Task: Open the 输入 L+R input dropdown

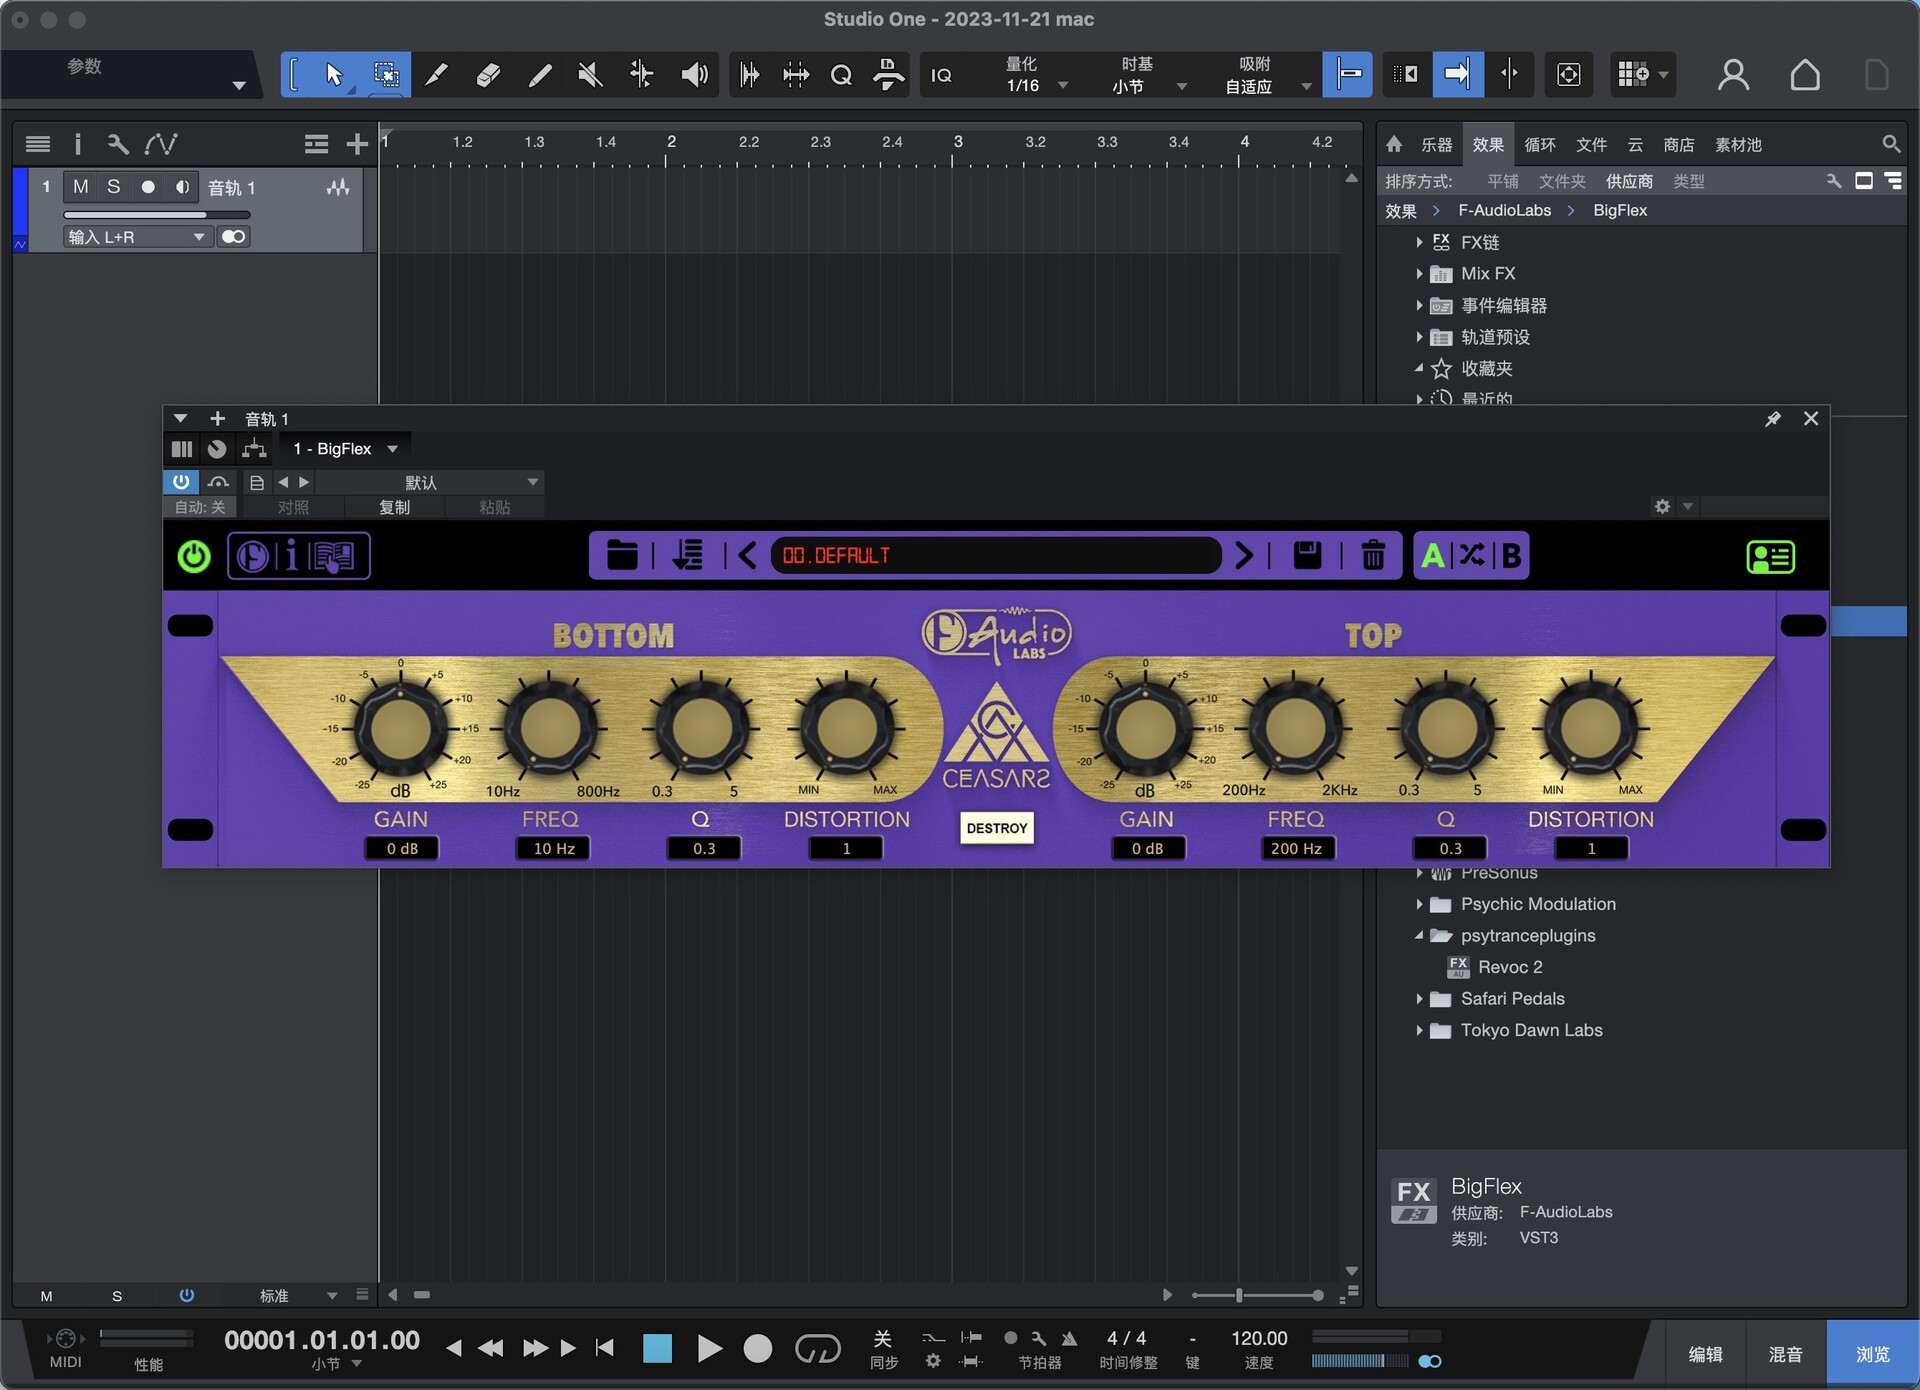Action: 137,237
